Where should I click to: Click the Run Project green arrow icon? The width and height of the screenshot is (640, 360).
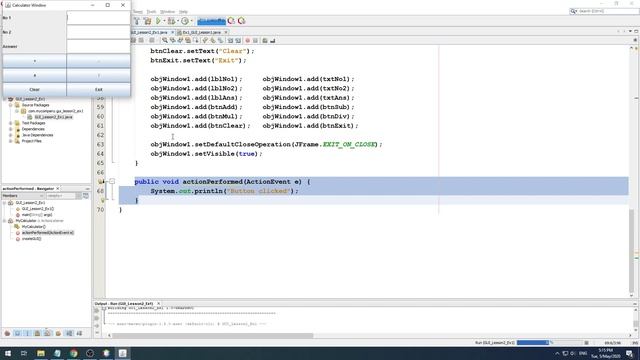[158, 21]
